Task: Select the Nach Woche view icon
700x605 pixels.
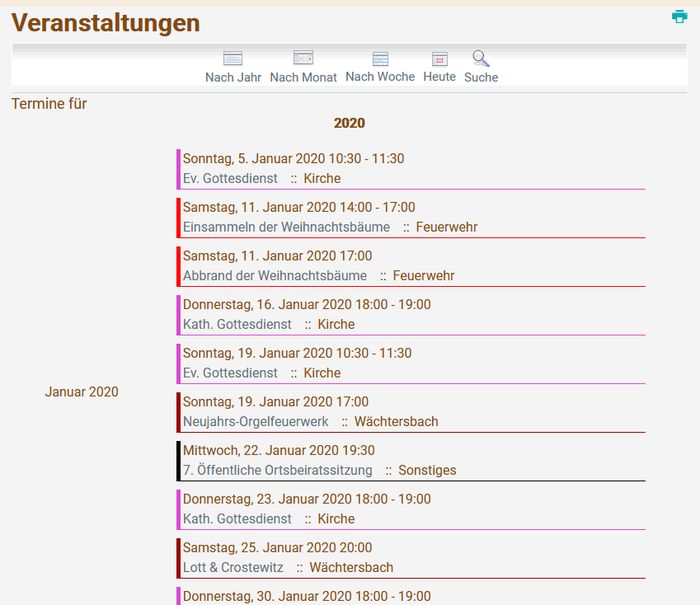Action: pos(380,58)
